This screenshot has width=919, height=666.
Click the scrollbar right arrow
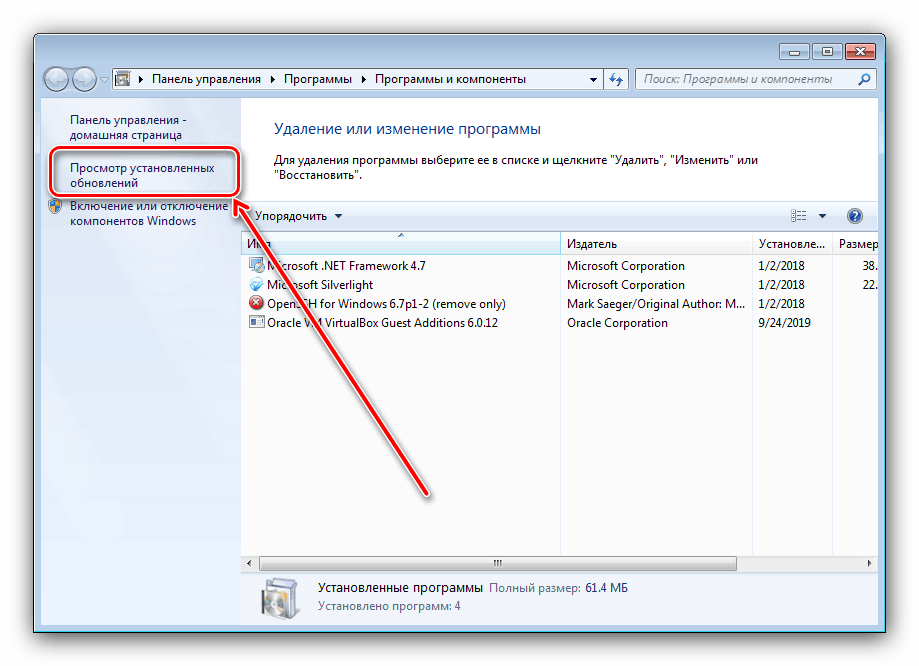(x=869, y=563)
